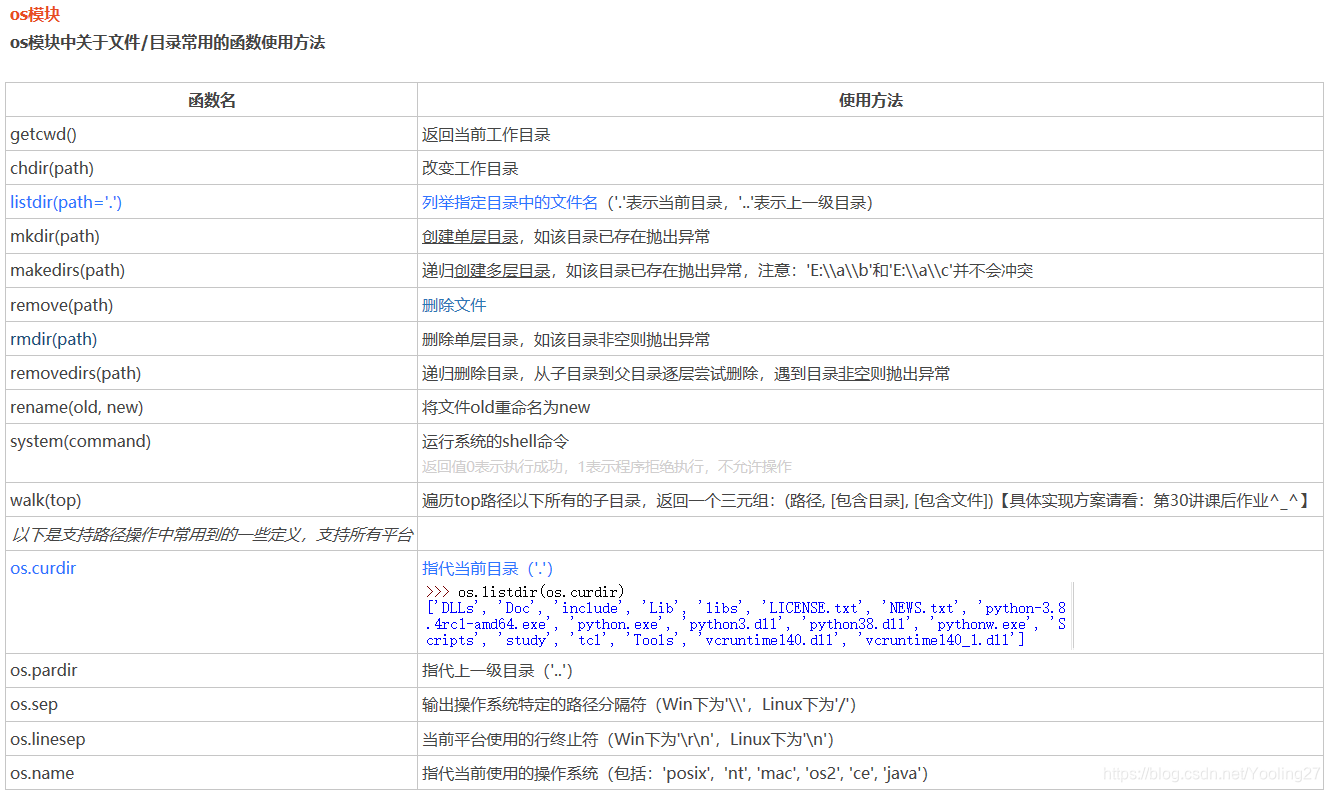Click the "使用方法" column header

tap(870, 100)
